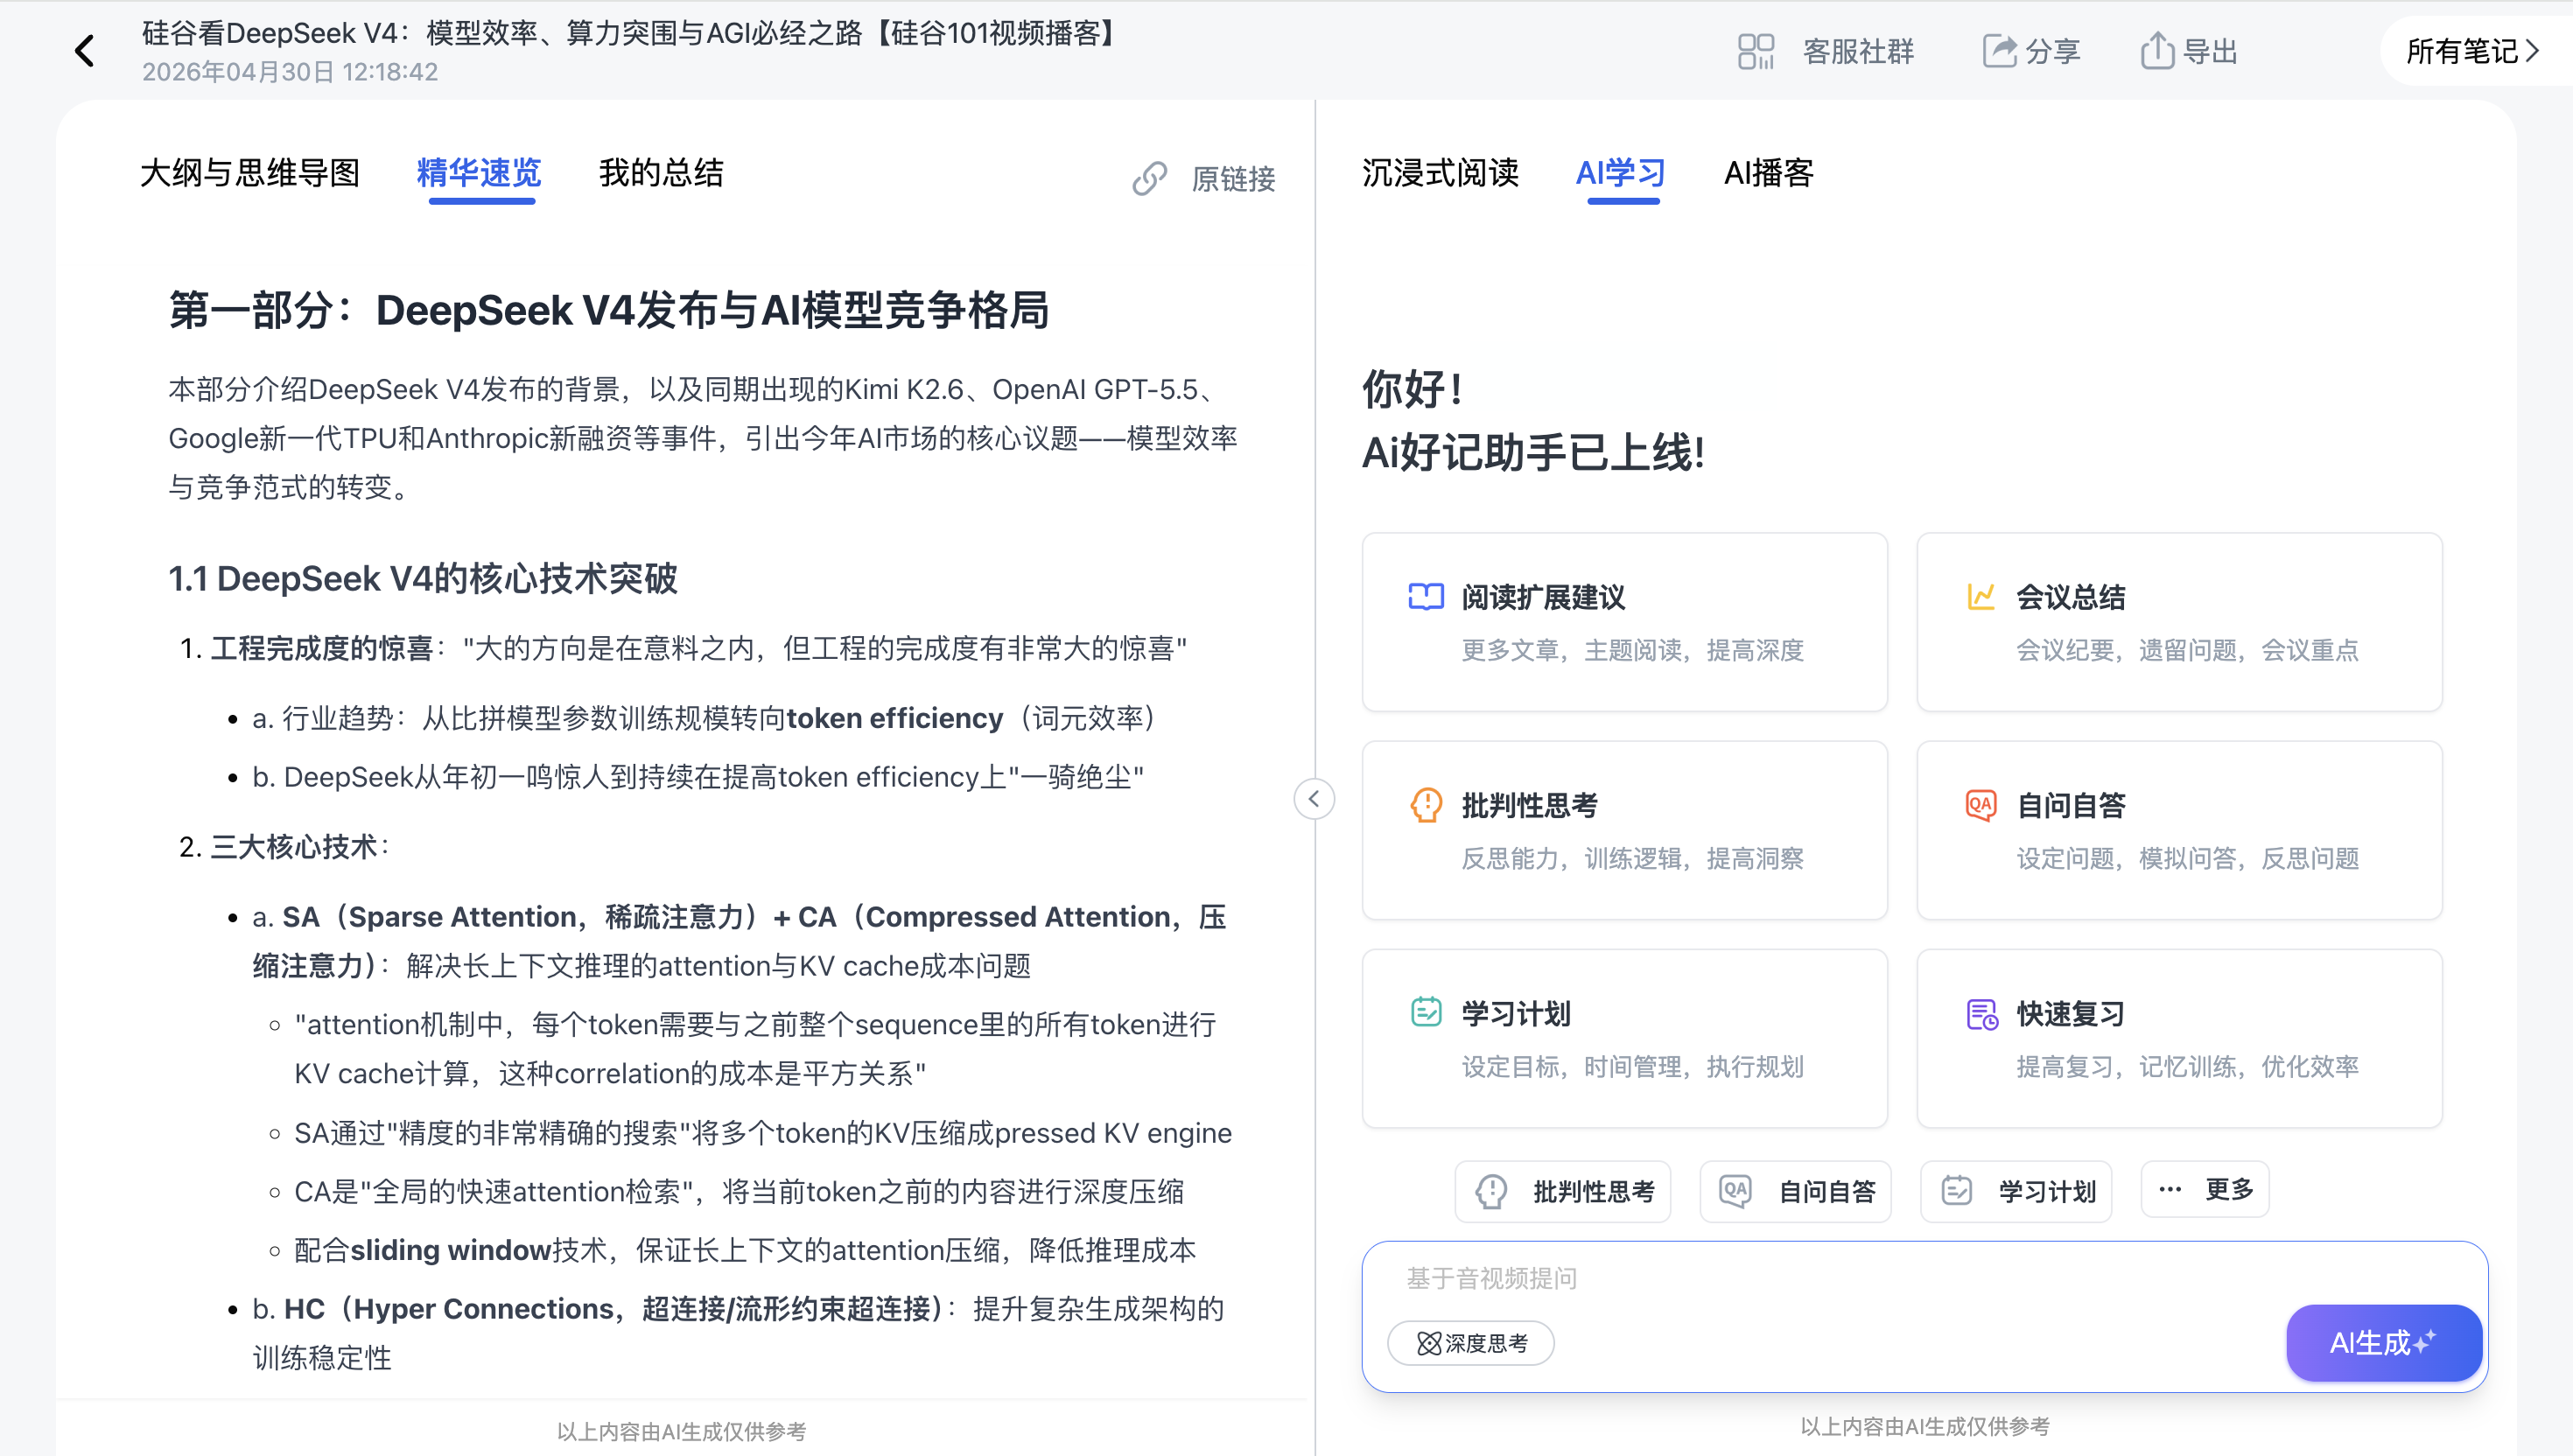The width and height of the screenshot is (2573, 1456).
Task: Switch to the 大纲与思维导图 tab
Action: tap(250, 173)
